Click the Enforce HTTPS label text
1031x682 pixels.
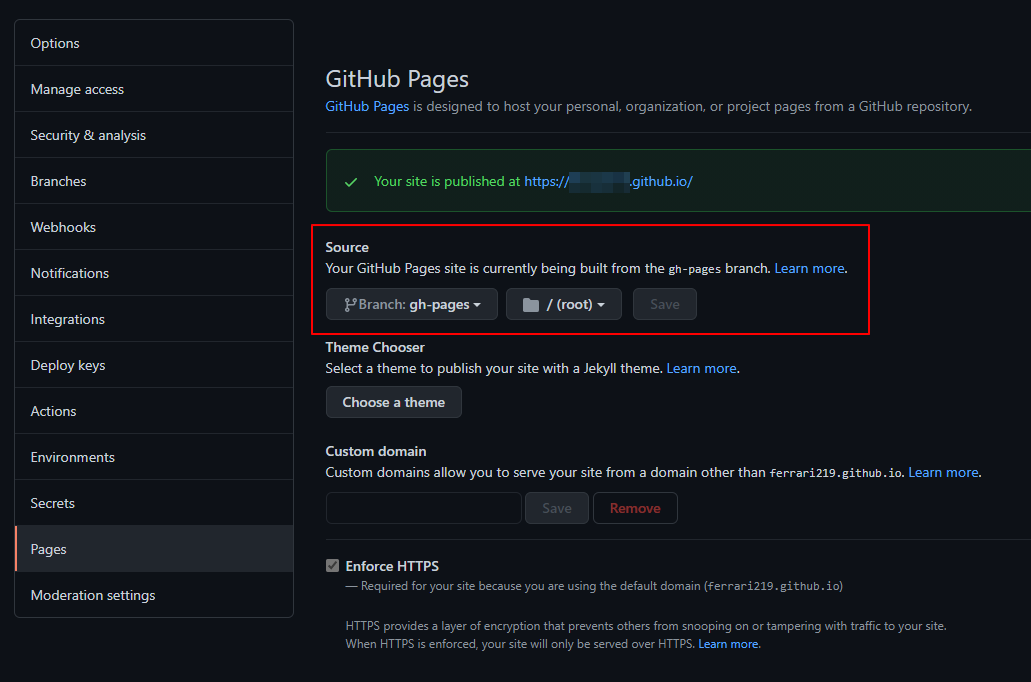coord(392,566)
